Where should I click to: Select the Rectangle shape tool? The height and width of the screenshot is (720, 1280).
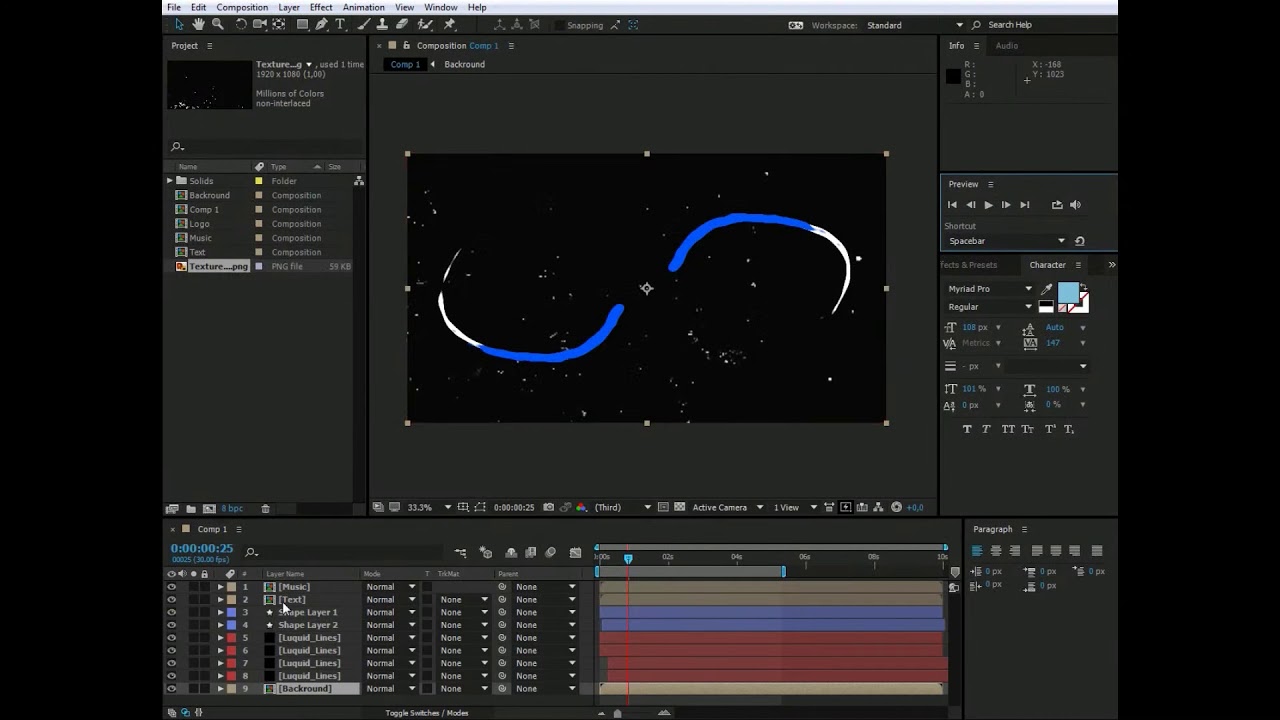[x=302, y=24]
